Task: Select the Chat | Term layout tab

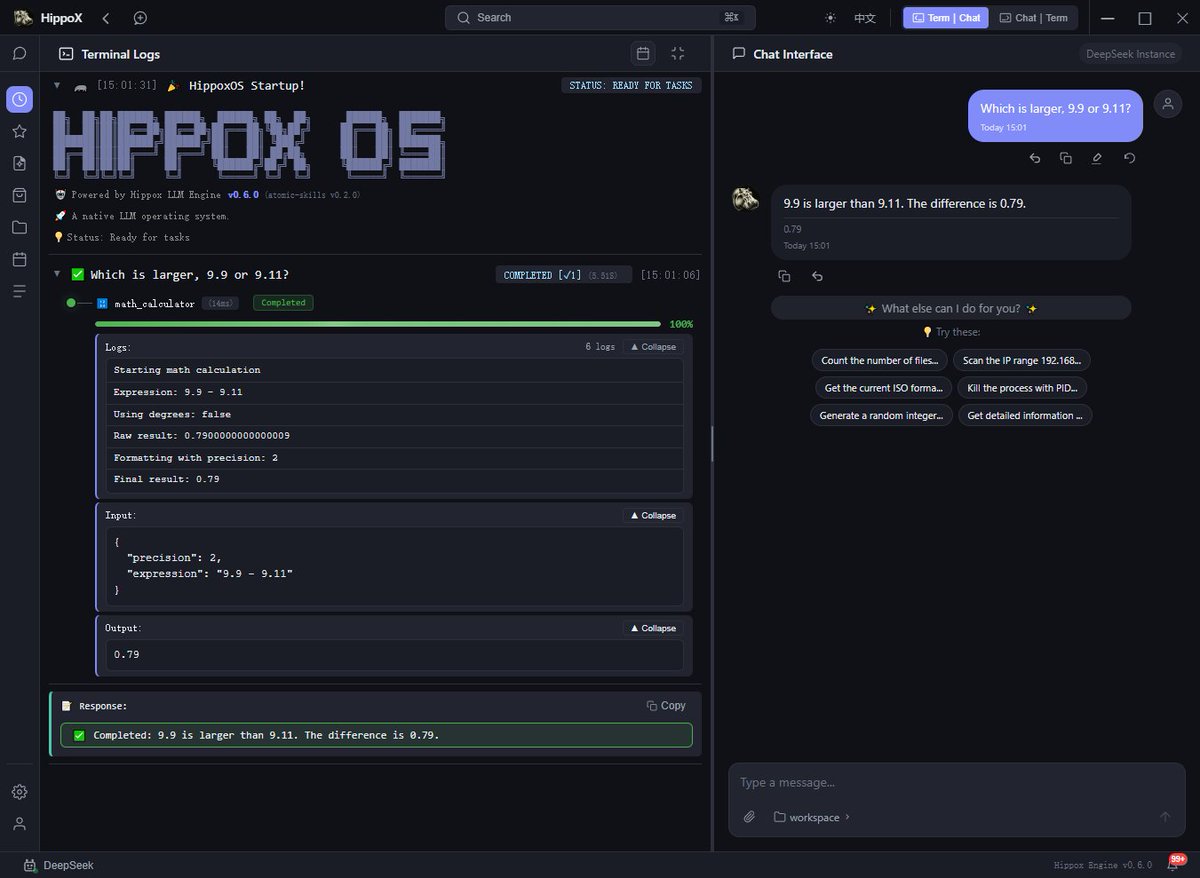Action: [x=1033, y=18]
